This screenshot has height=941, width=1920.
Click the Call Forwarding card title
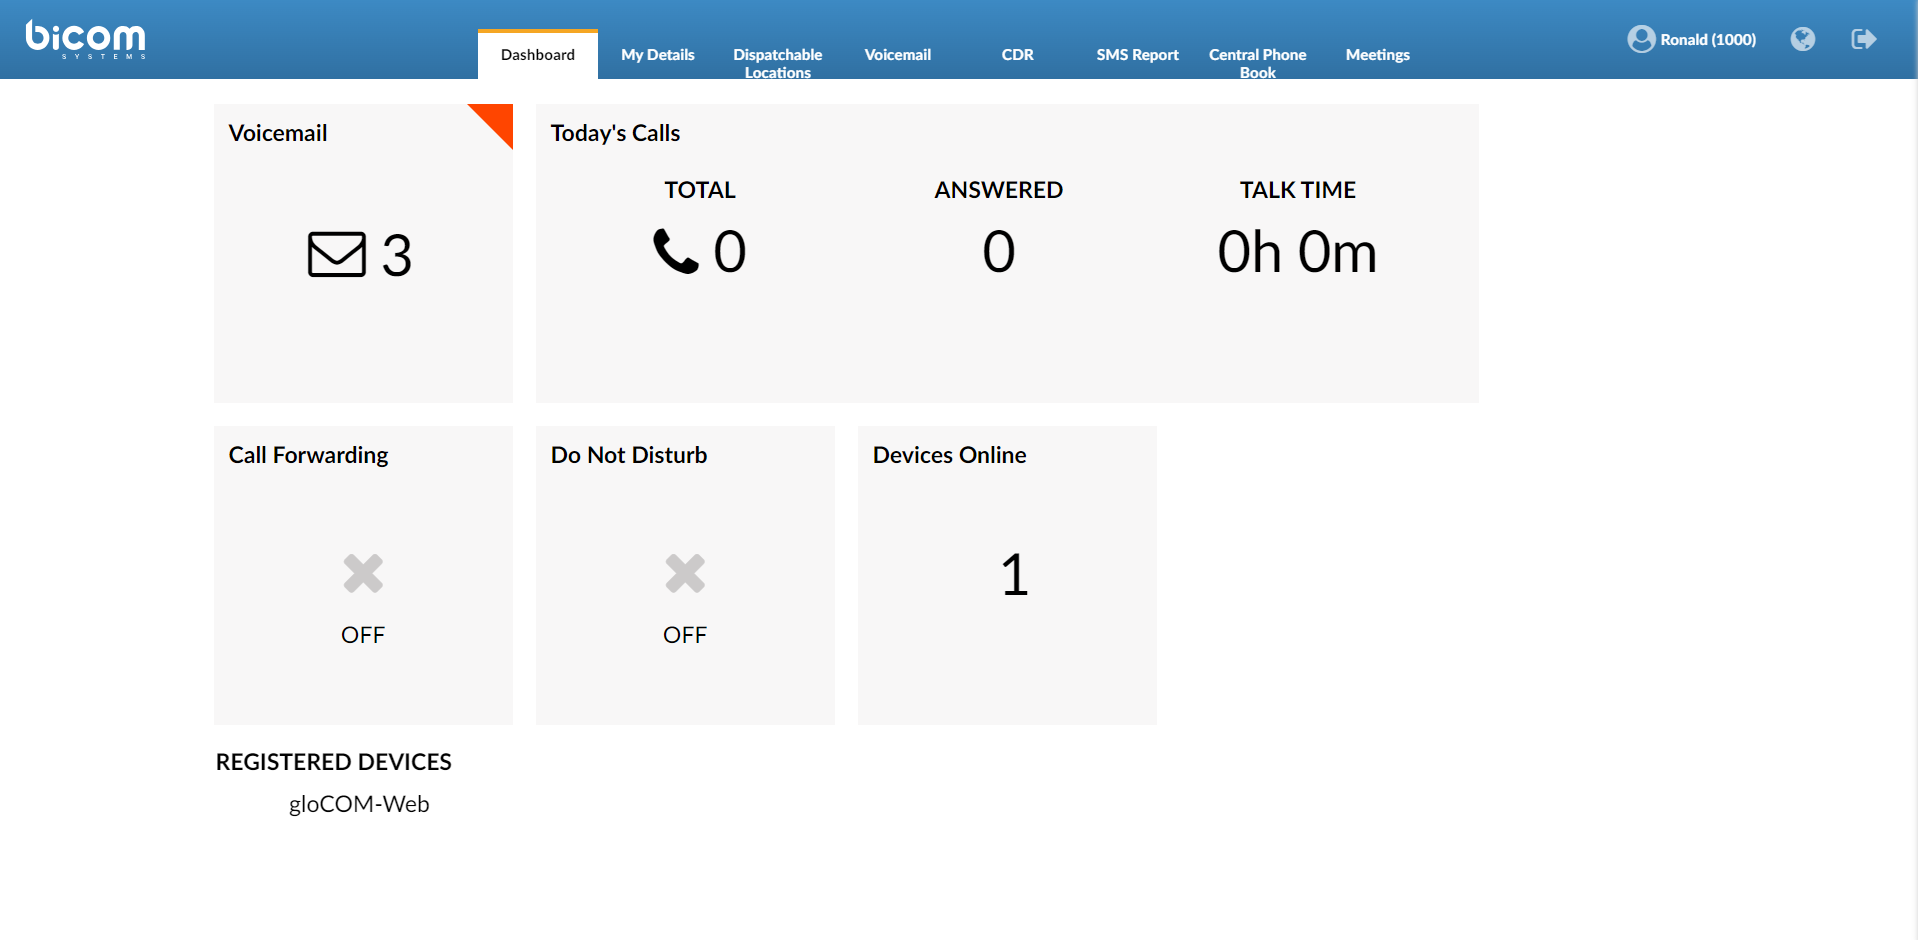click(308, 455)
